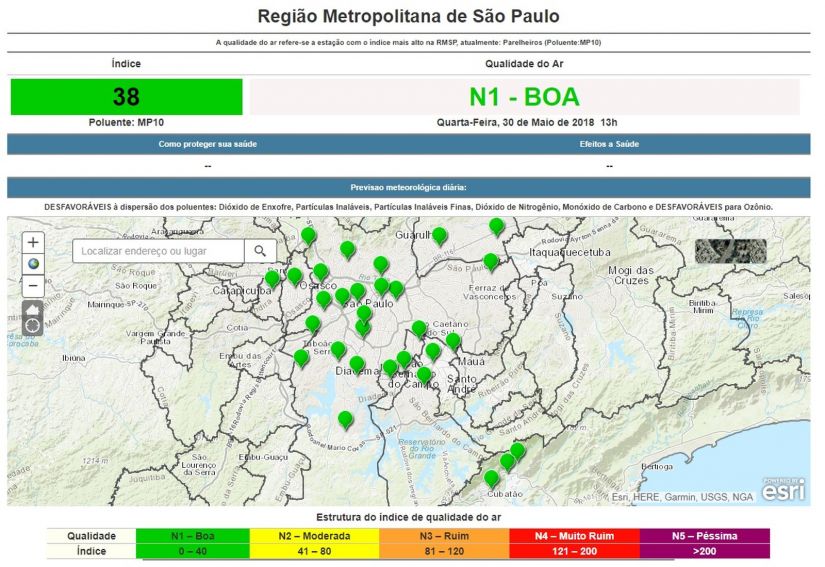Click the '41 – 80' index range cell
The width and height of the screenshot is (825, 567).
(x=314, y=551)
